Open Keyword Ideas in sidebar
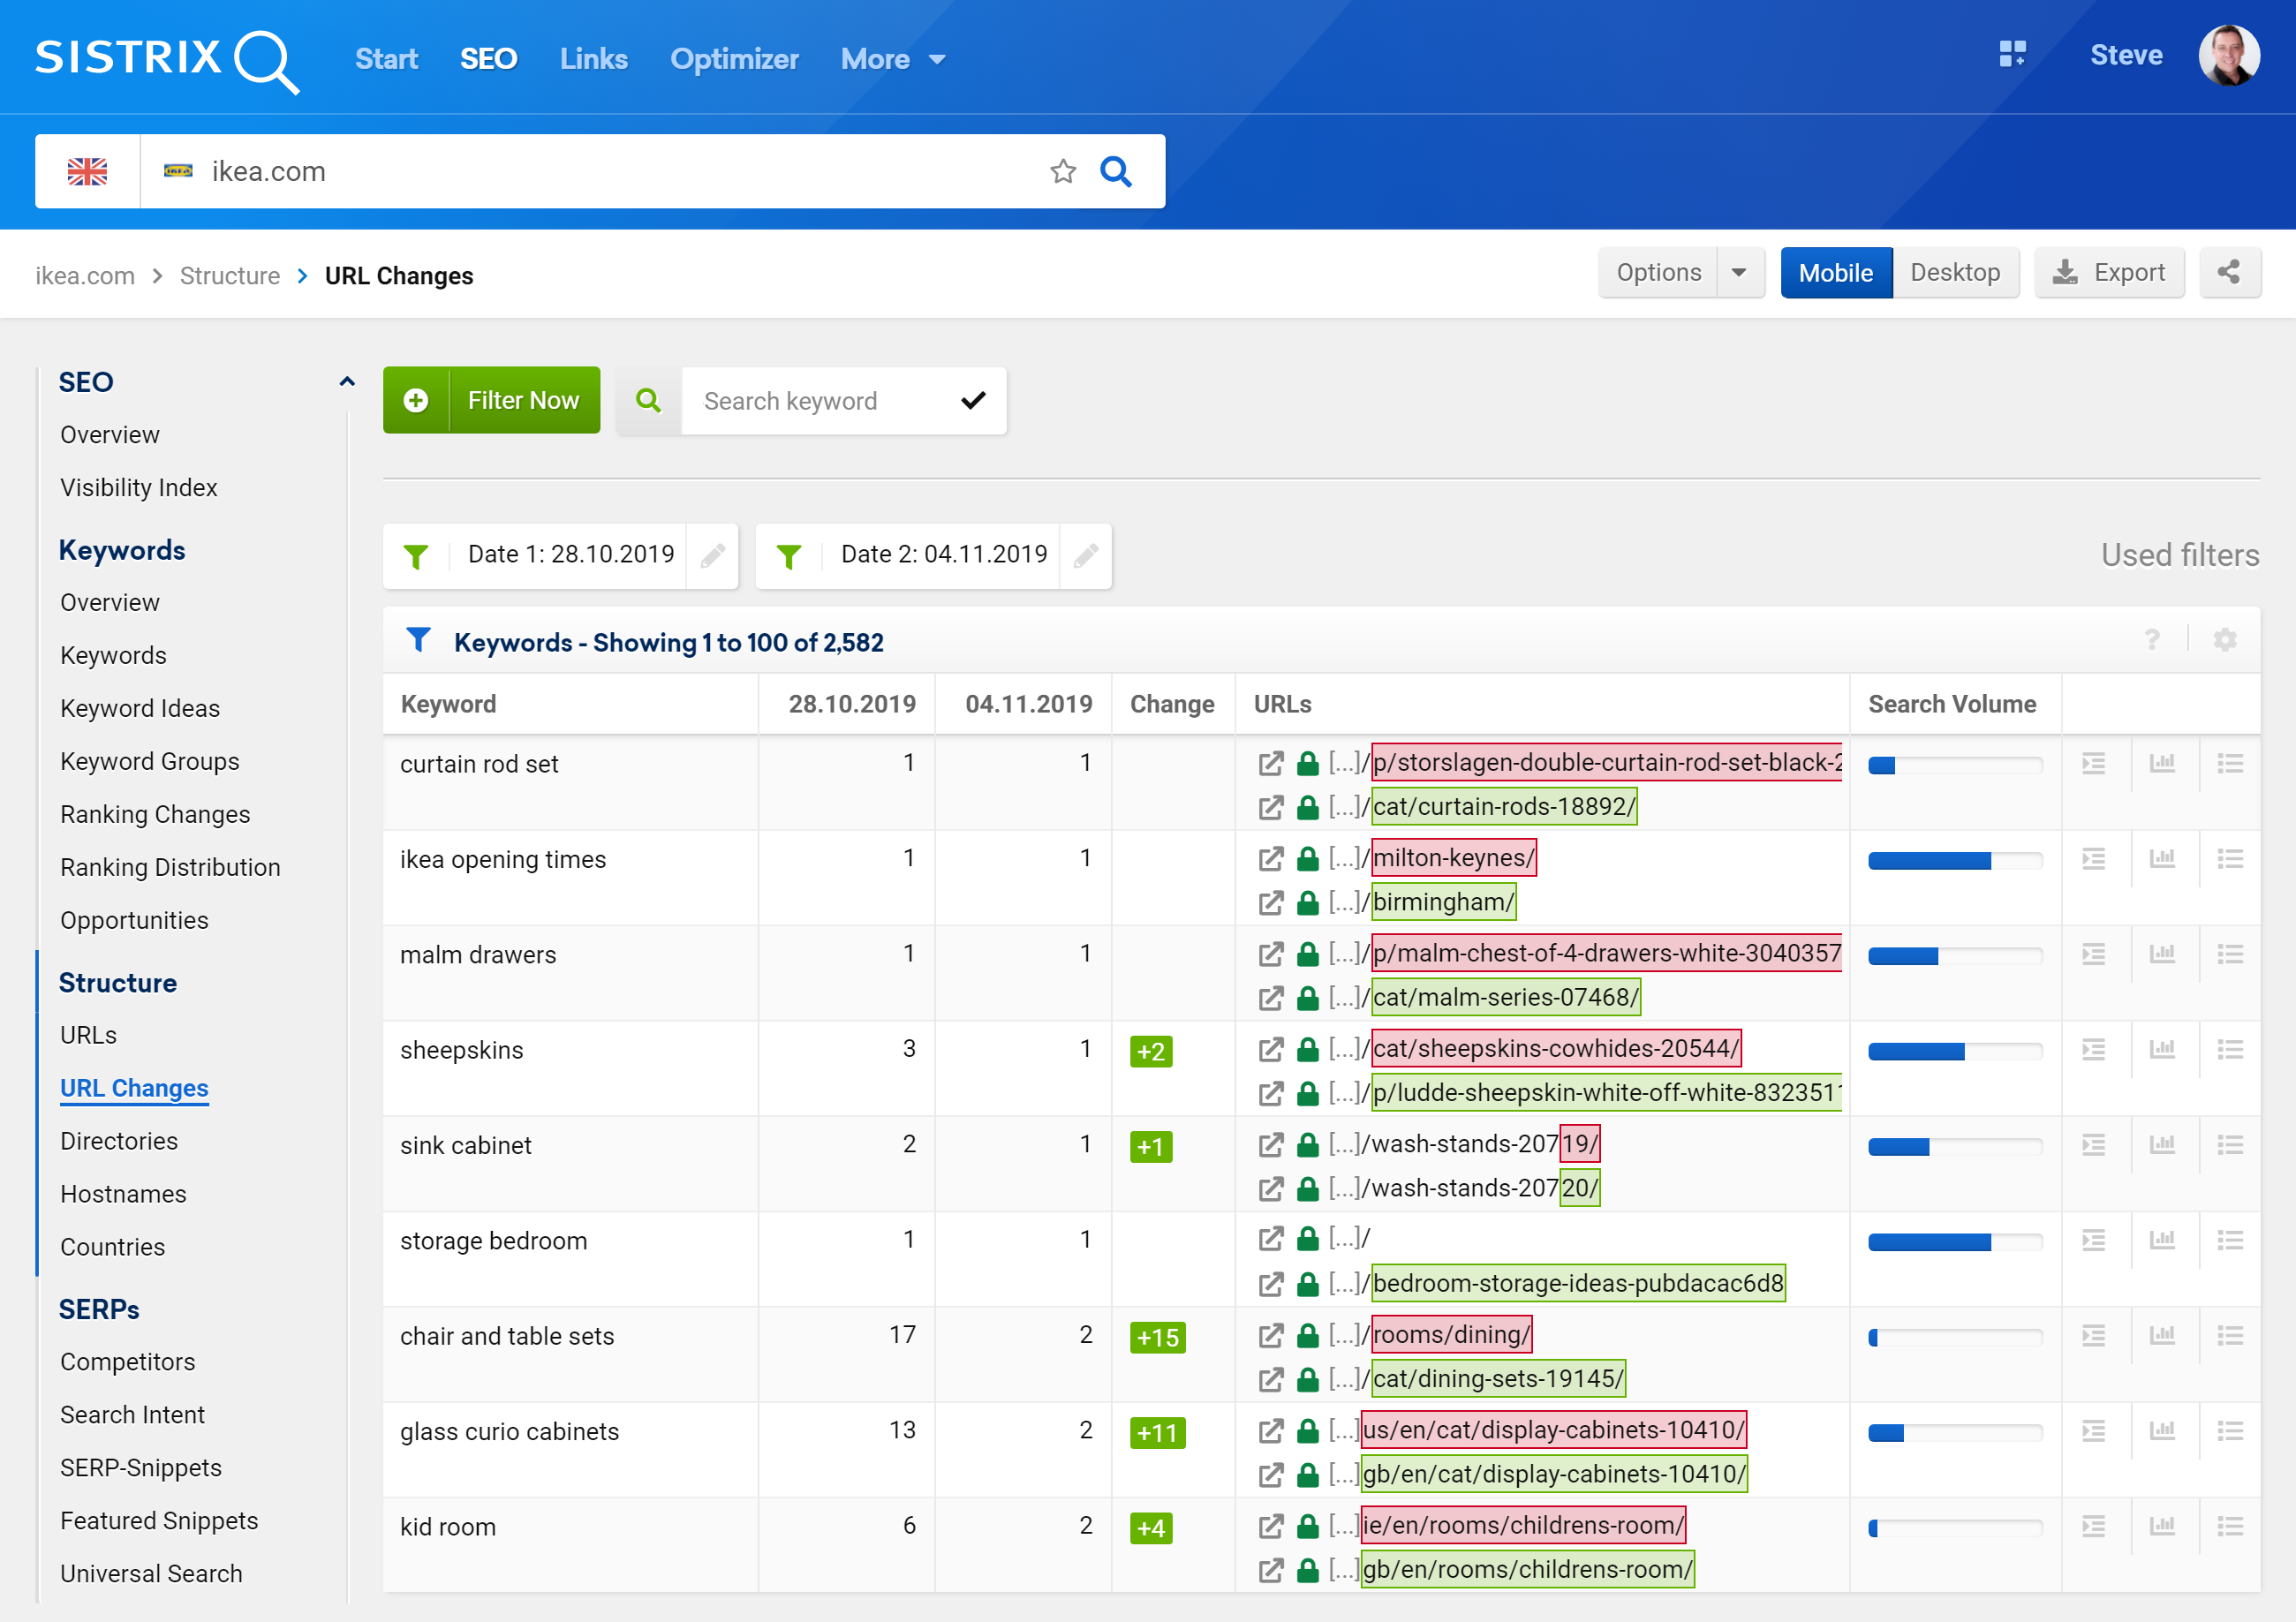 tap(140, 709)
